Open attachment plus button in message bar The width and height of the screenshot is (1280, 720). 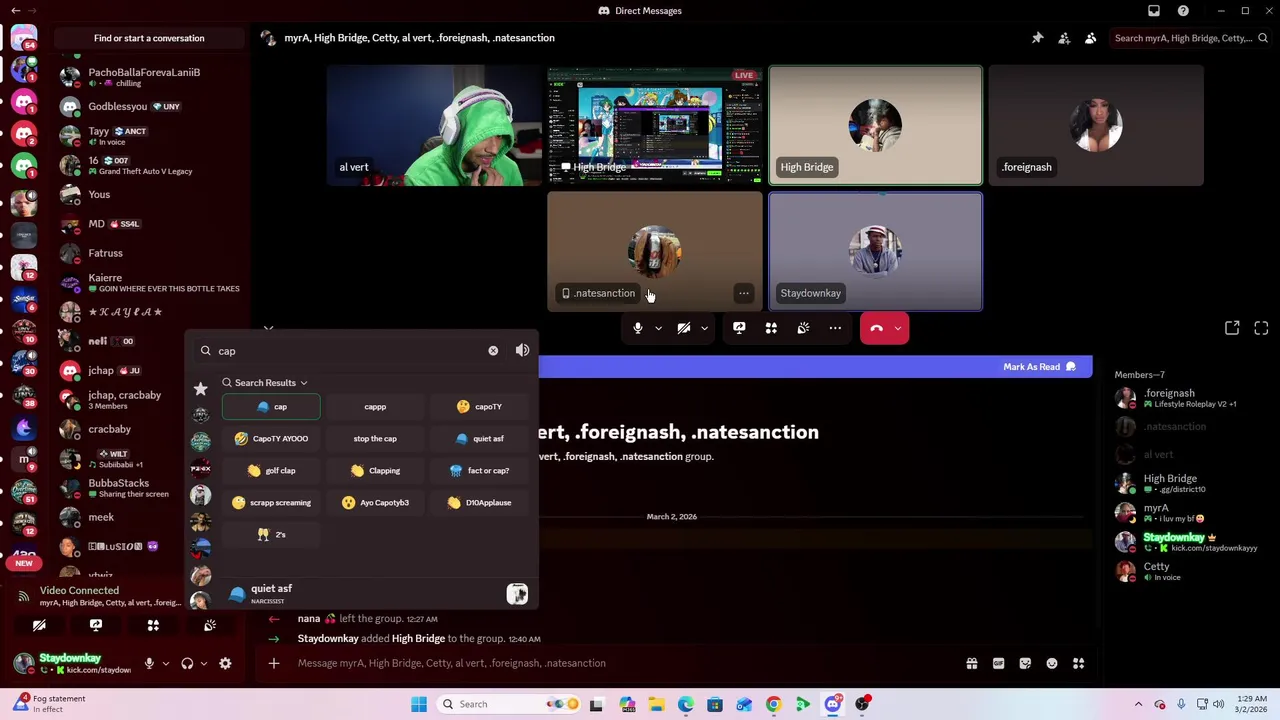click(x=273, y=663)
